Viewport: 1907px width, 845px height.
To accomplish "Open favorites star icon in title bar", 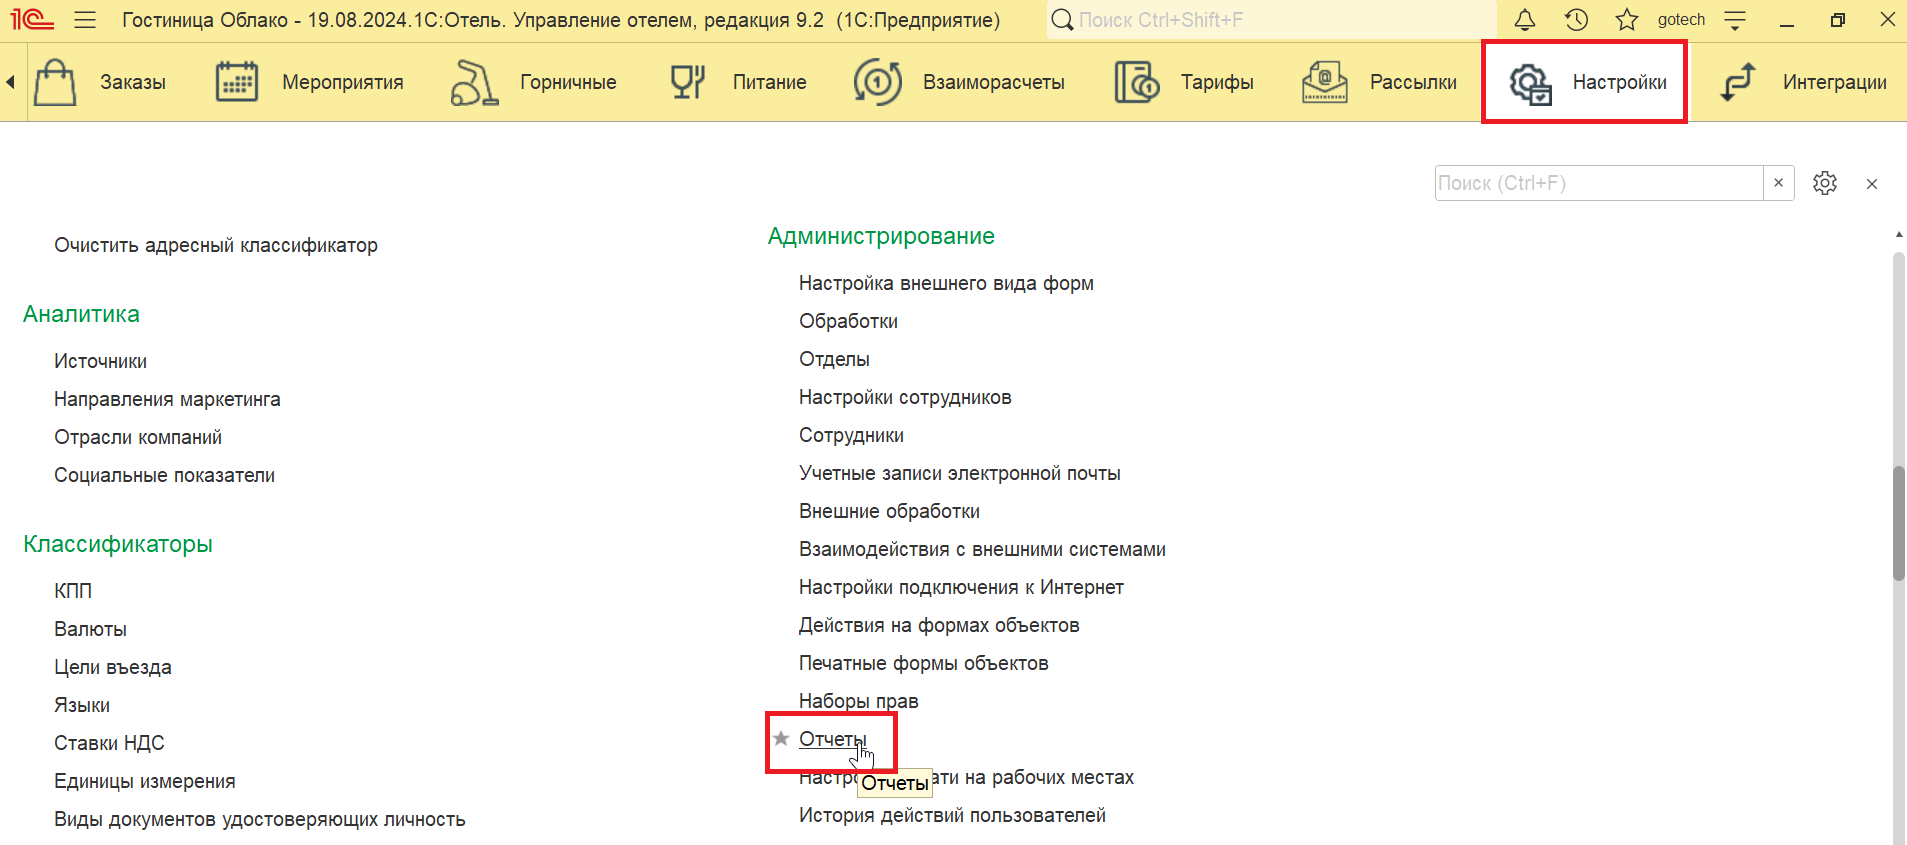I will pos(1627,19).
